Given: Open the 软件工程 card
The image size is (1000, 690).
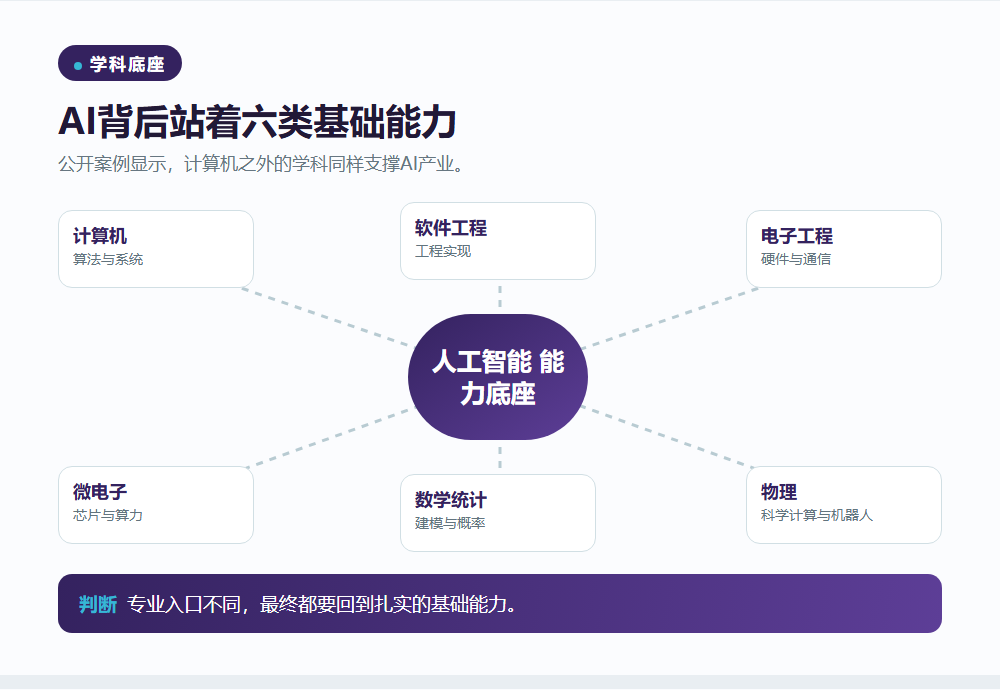Looking at the screenshot, I should click(x=498, y=241).
